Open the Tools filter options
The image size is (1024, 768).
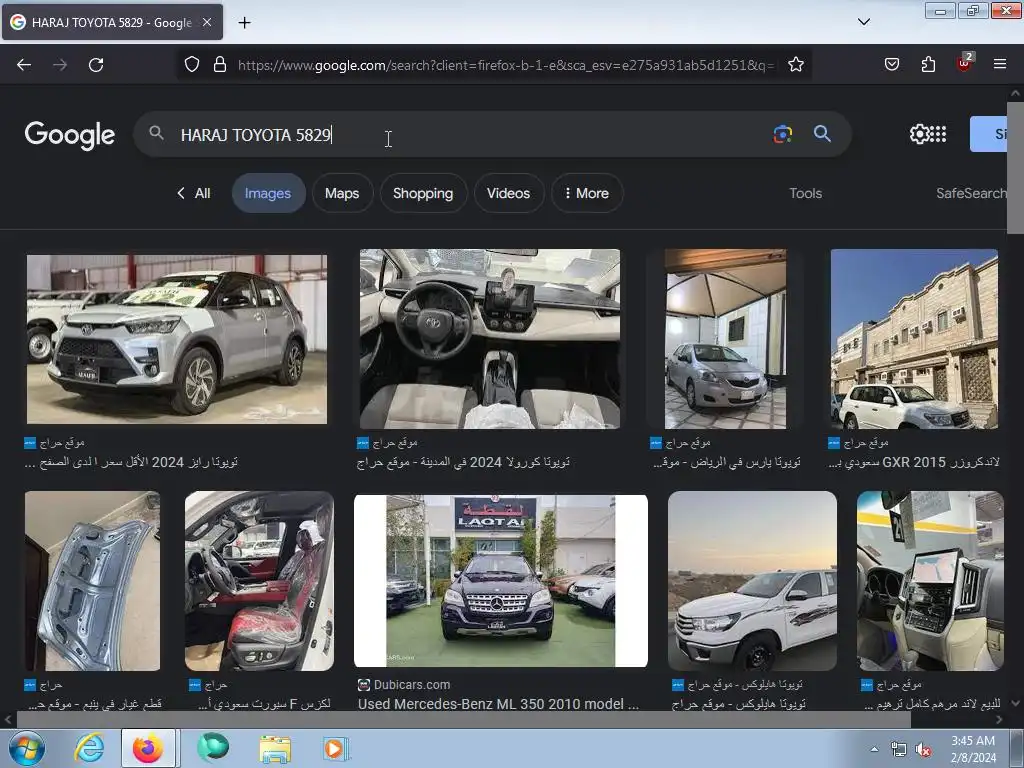[805, 193]
